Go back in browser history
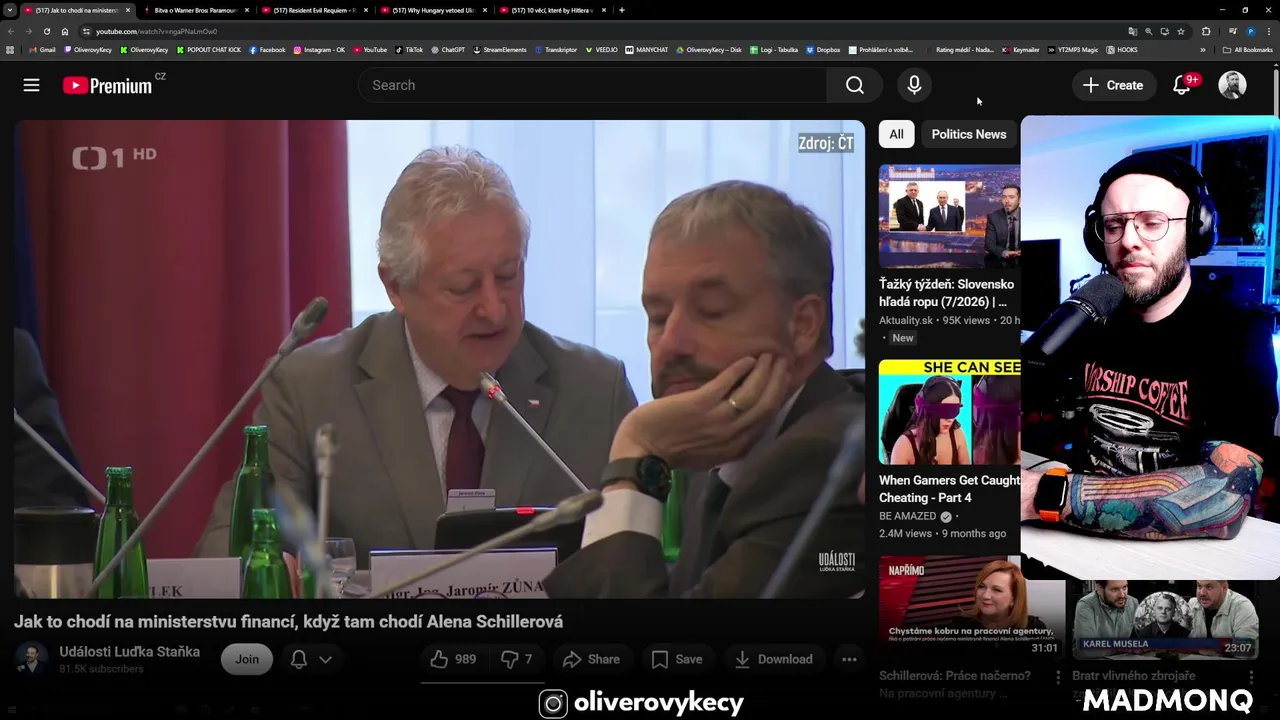 11,31
